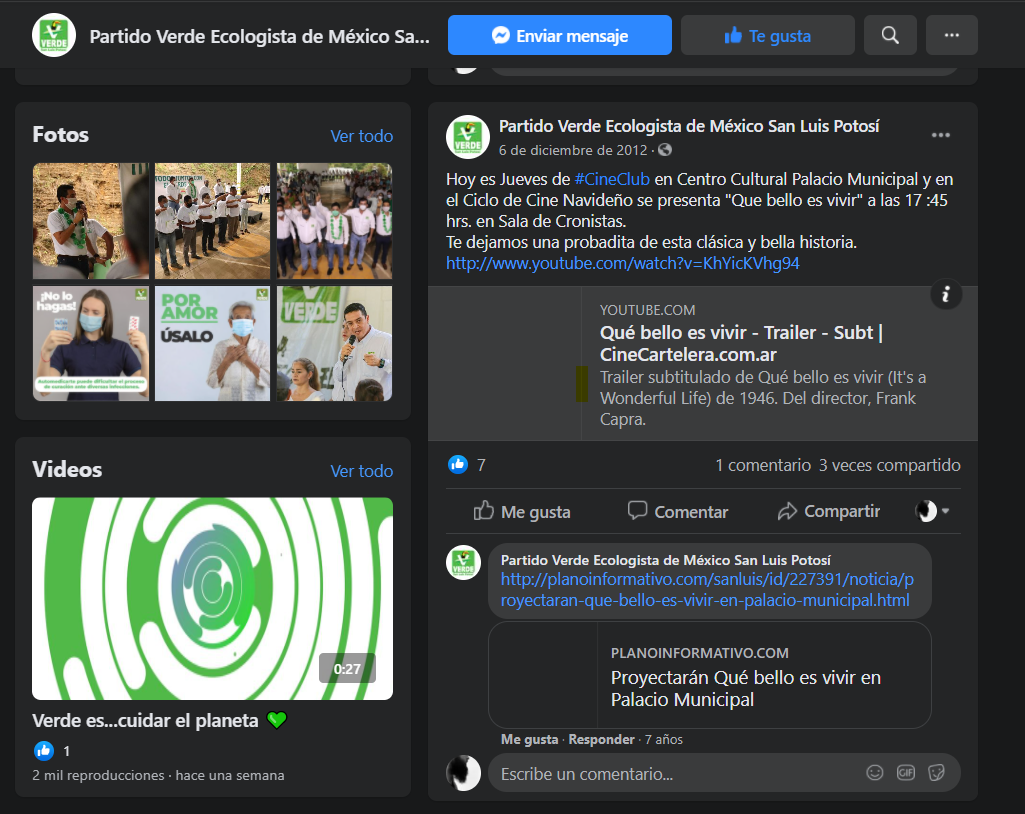Open the ¡No lo hagas! photo
The width and height of the screenshot is (1025, 814).
91,343
